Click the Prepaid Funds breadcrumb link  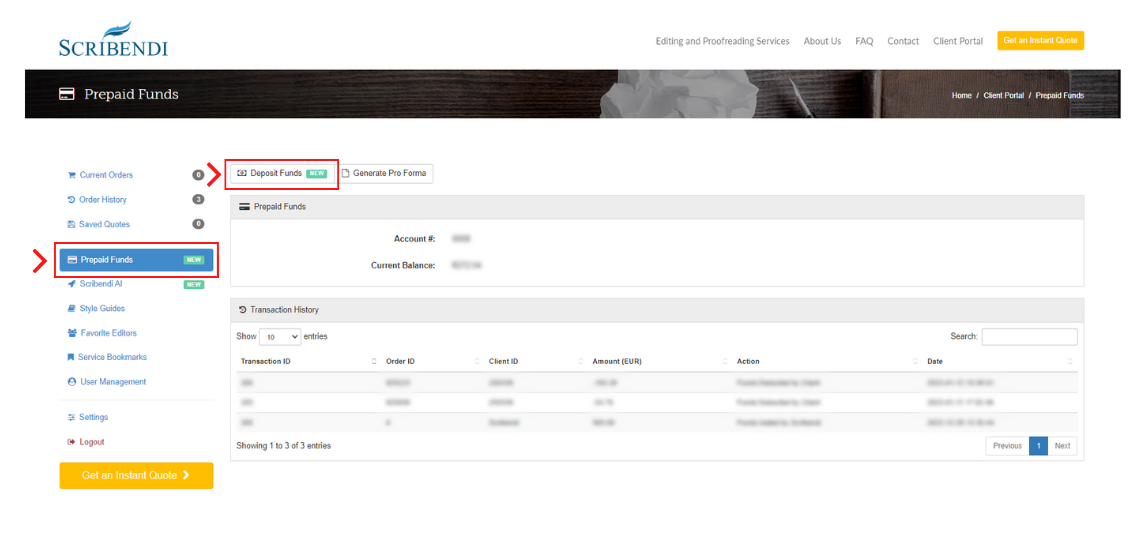(1060, 95)
